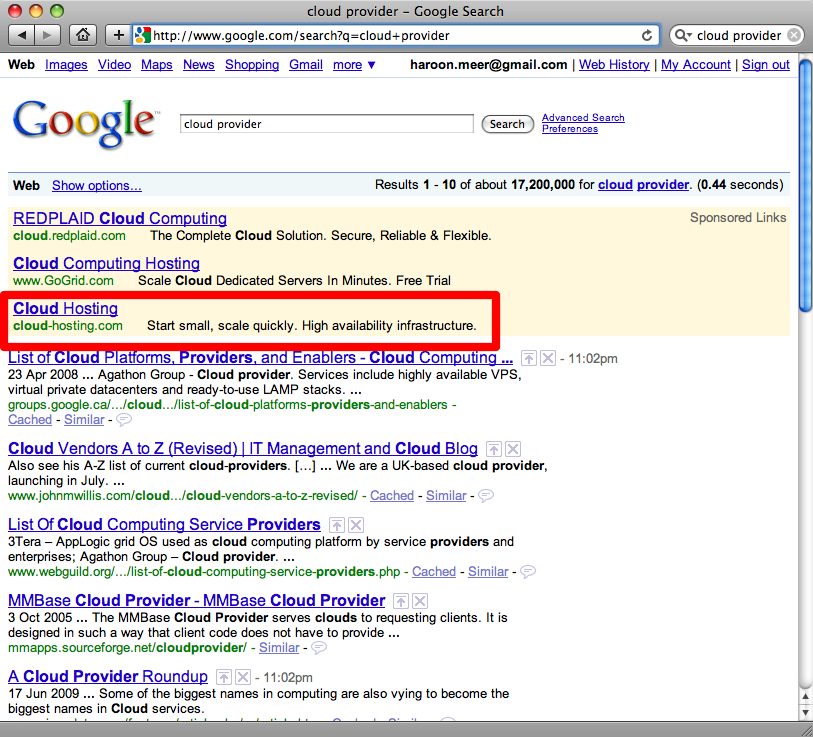
Task: Open the Cloud Hosting sponsored link
Action: click(65, 309)
